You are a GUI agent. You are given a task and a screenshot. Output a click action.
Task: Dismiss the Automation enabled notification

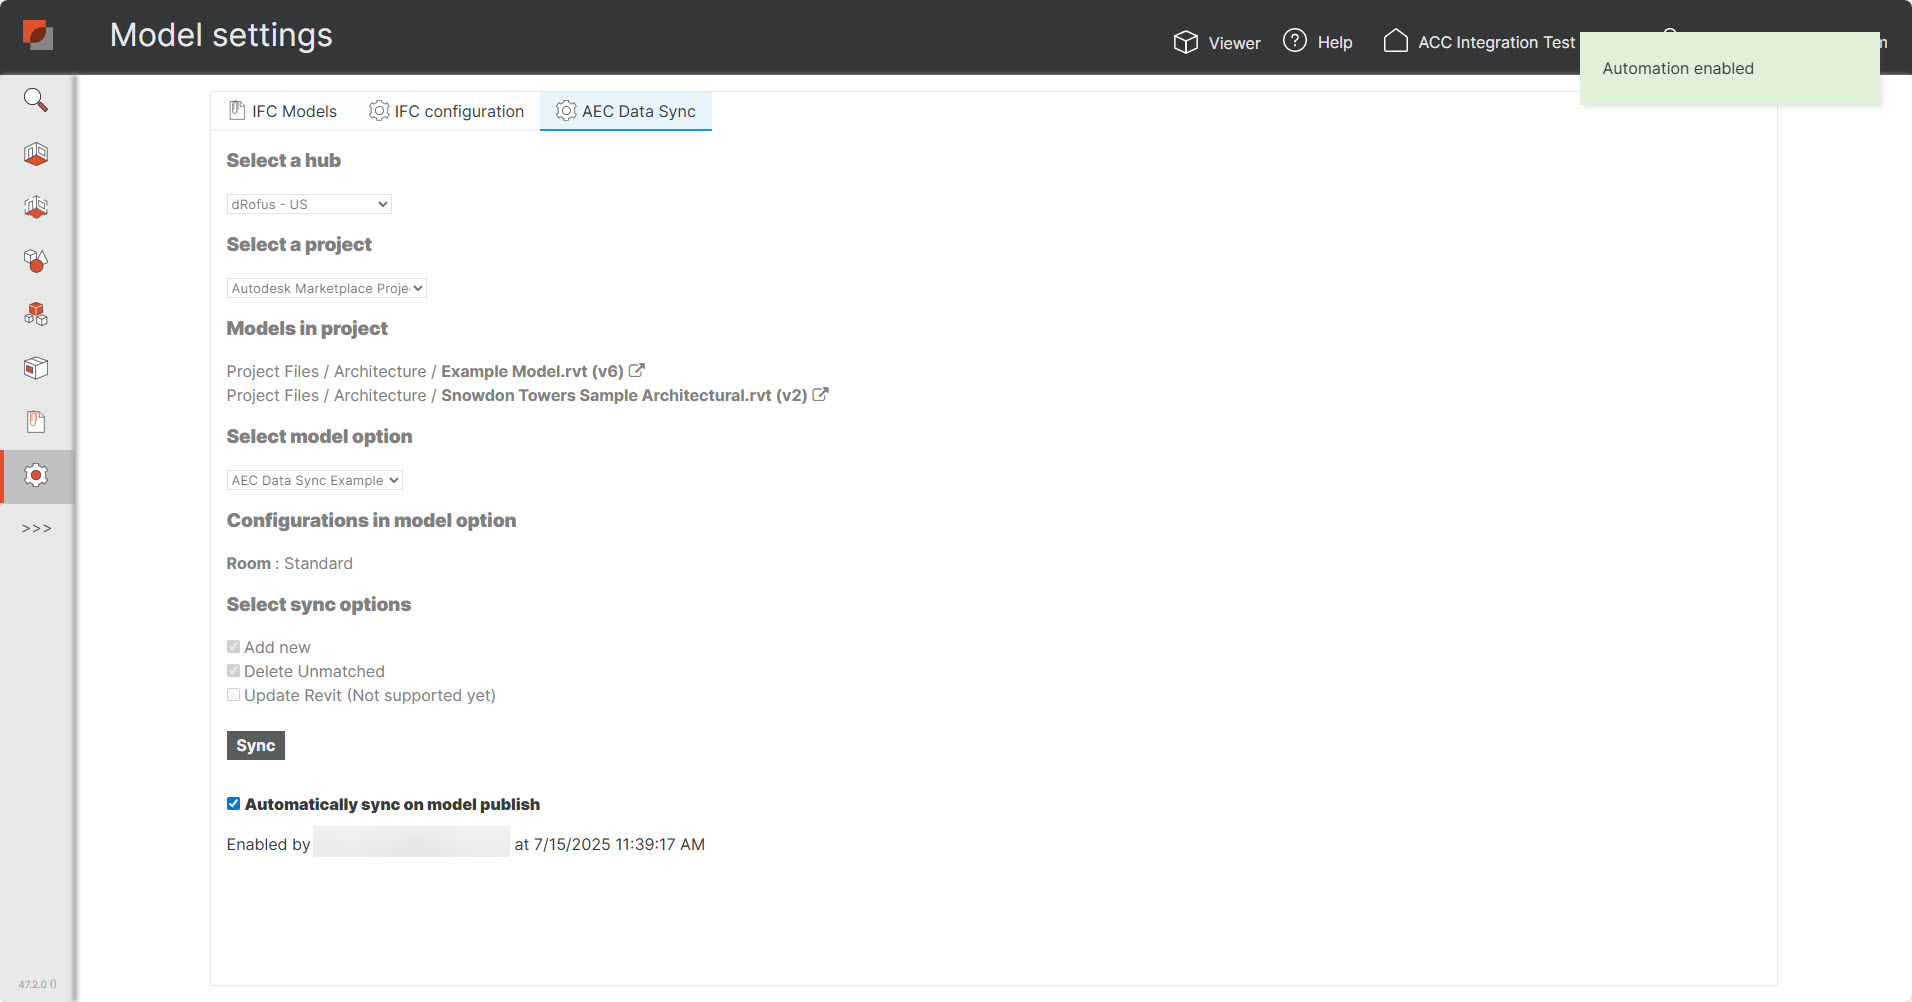1729,69
